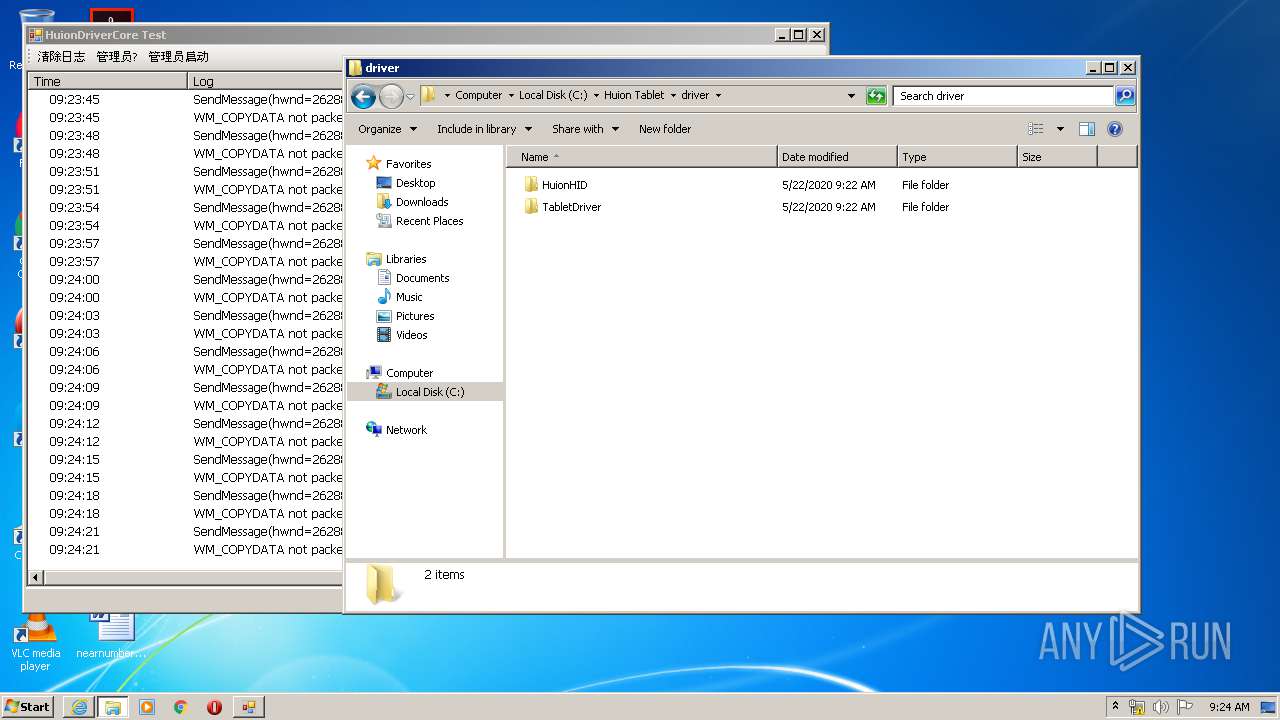Click the 9:24 AM clock

pyautogui.click(x=1229, y=707)
